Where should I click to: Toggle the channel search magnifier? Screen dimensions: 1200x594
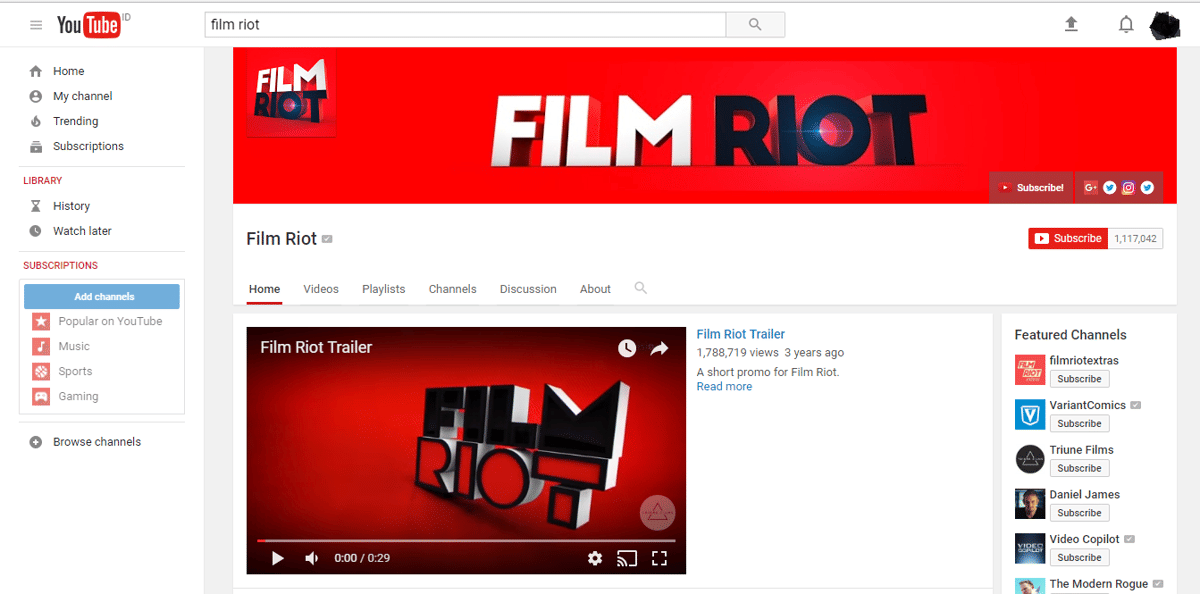click(x=640, y=288)
